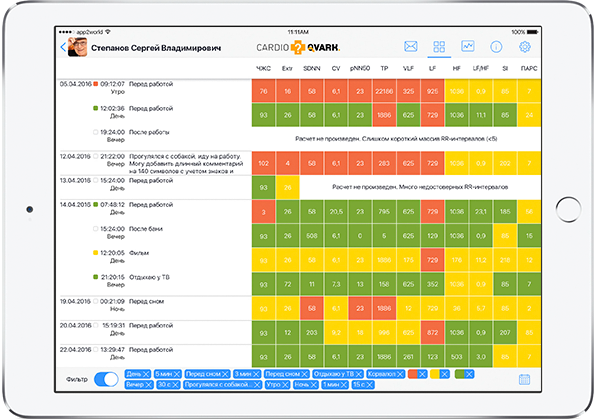Remove the Вечер filter tag
This screenshot has width=600, height=420.
148,385
